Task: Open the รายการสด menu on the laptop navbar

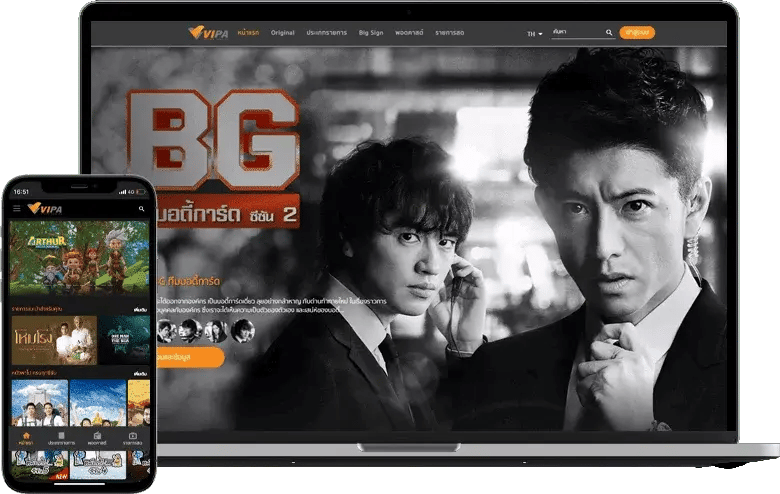Action: [450, 32]
